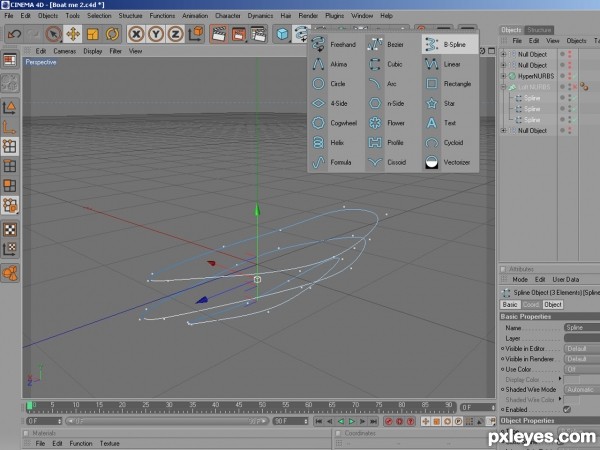Open the viewport Cameras menu

coord(65,51)
